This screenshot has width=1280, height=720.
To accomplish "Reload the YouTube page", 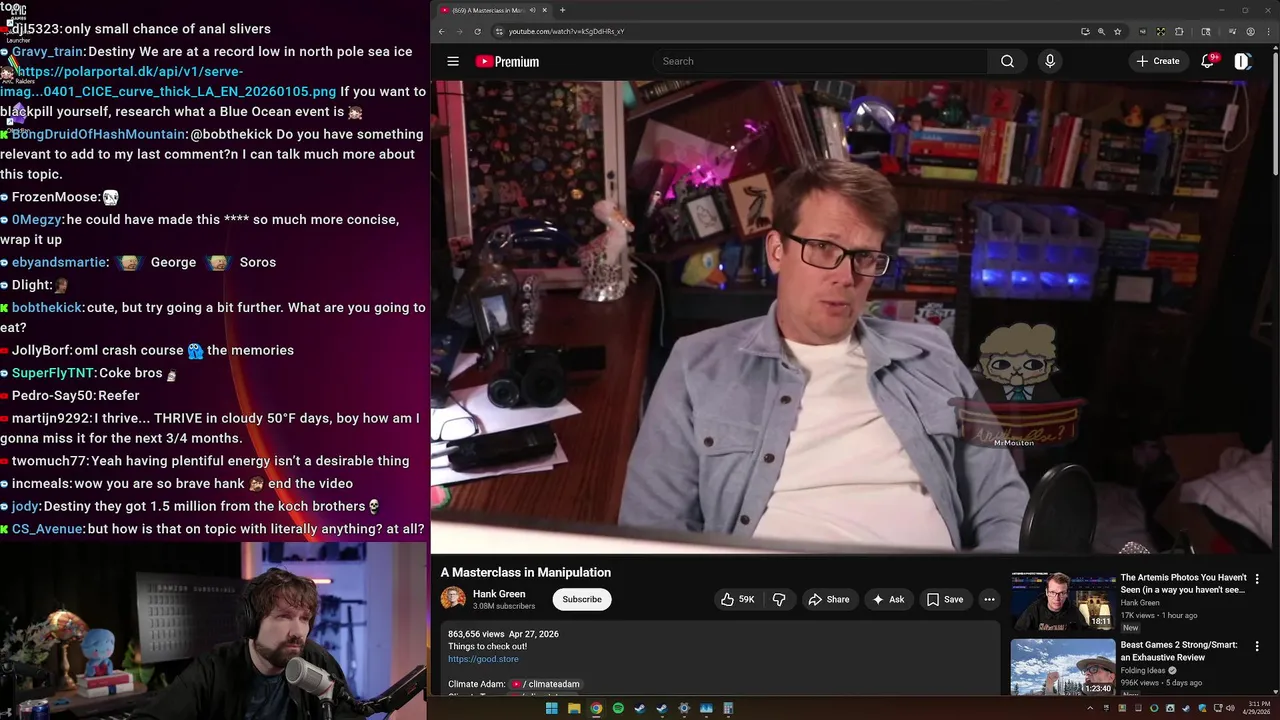I will [x=477, y=31].
